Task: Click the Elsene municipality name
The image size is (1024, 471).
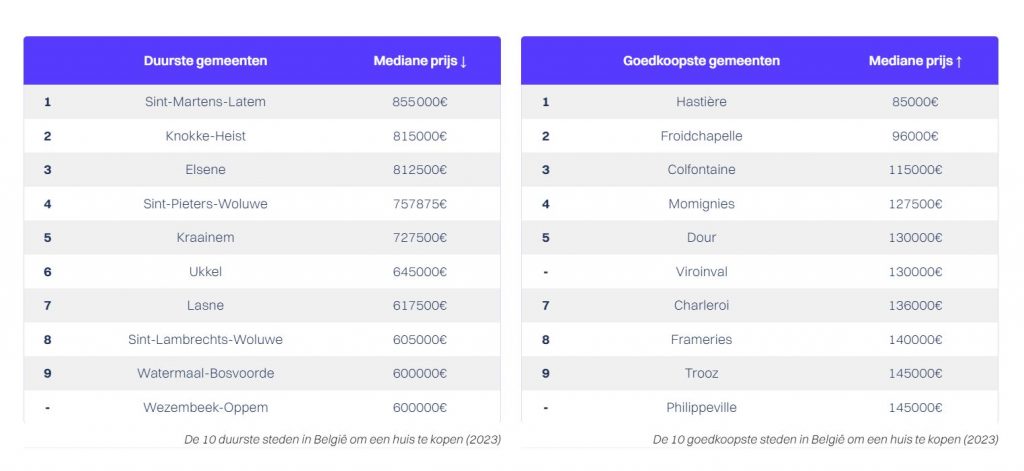Action: point(205,170)
